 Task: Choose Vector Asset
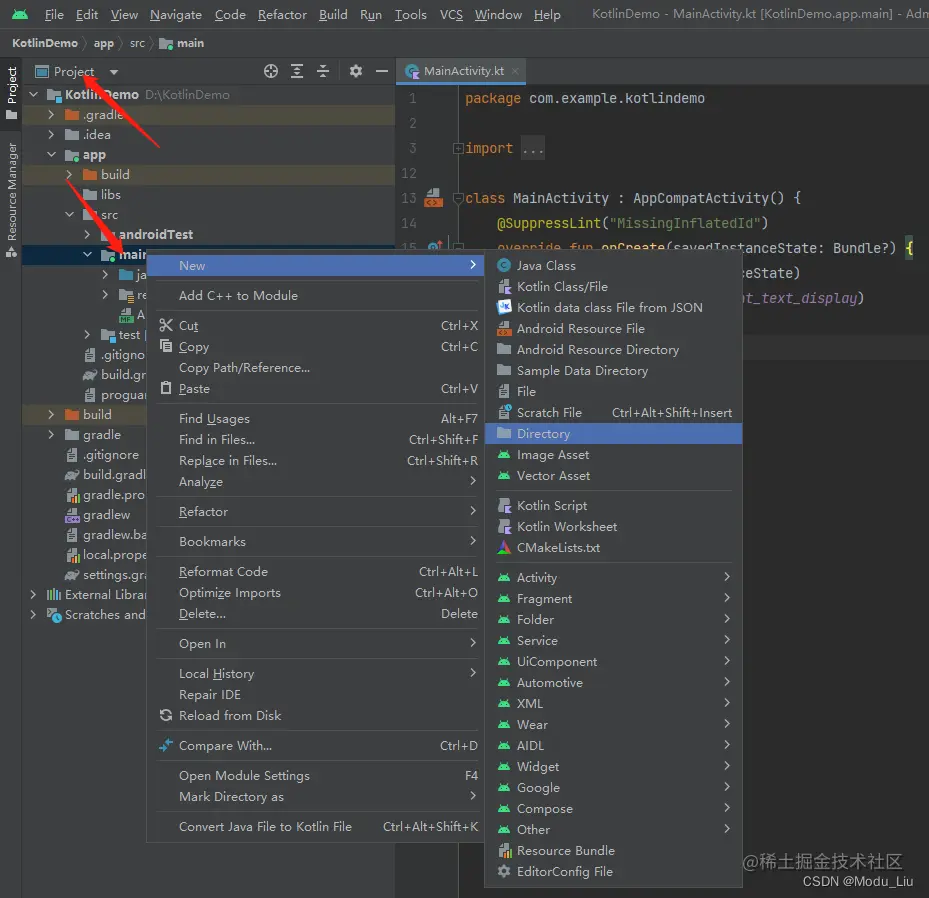pos(613,476)
